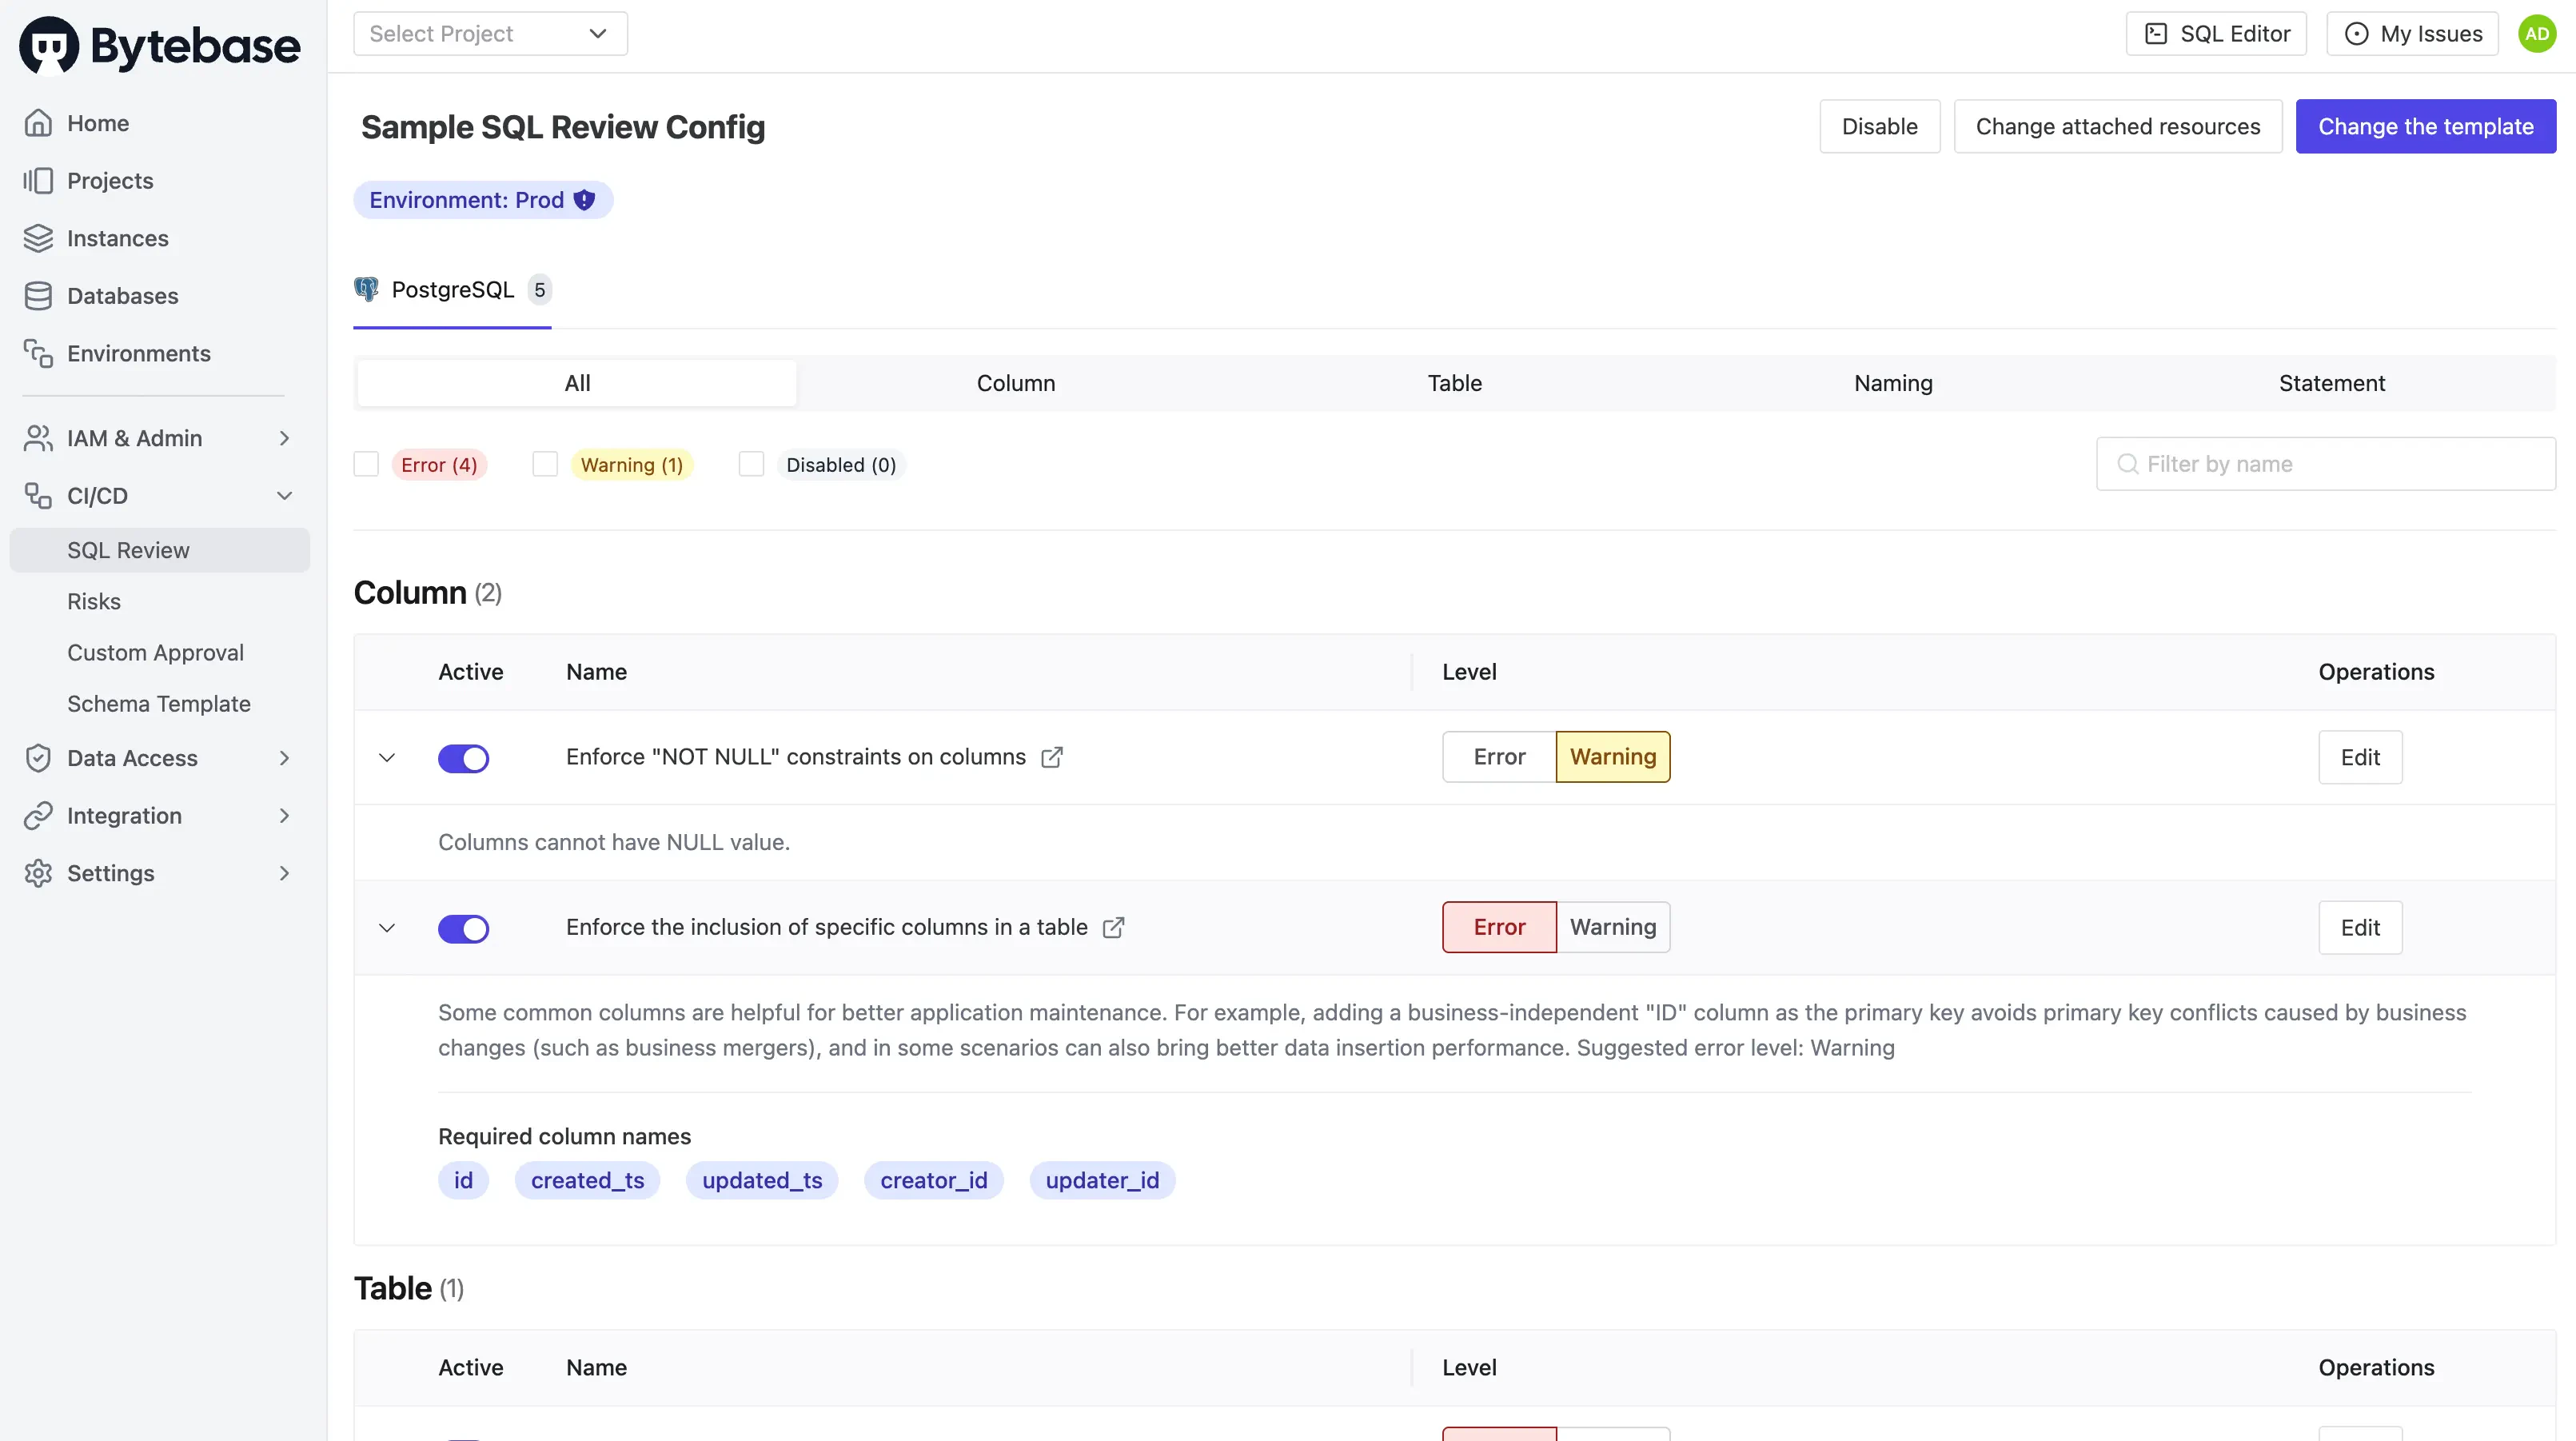Edit the specific columns inclusion rule
The height and width of the screenshot is (1441, 2576).
2360,927
